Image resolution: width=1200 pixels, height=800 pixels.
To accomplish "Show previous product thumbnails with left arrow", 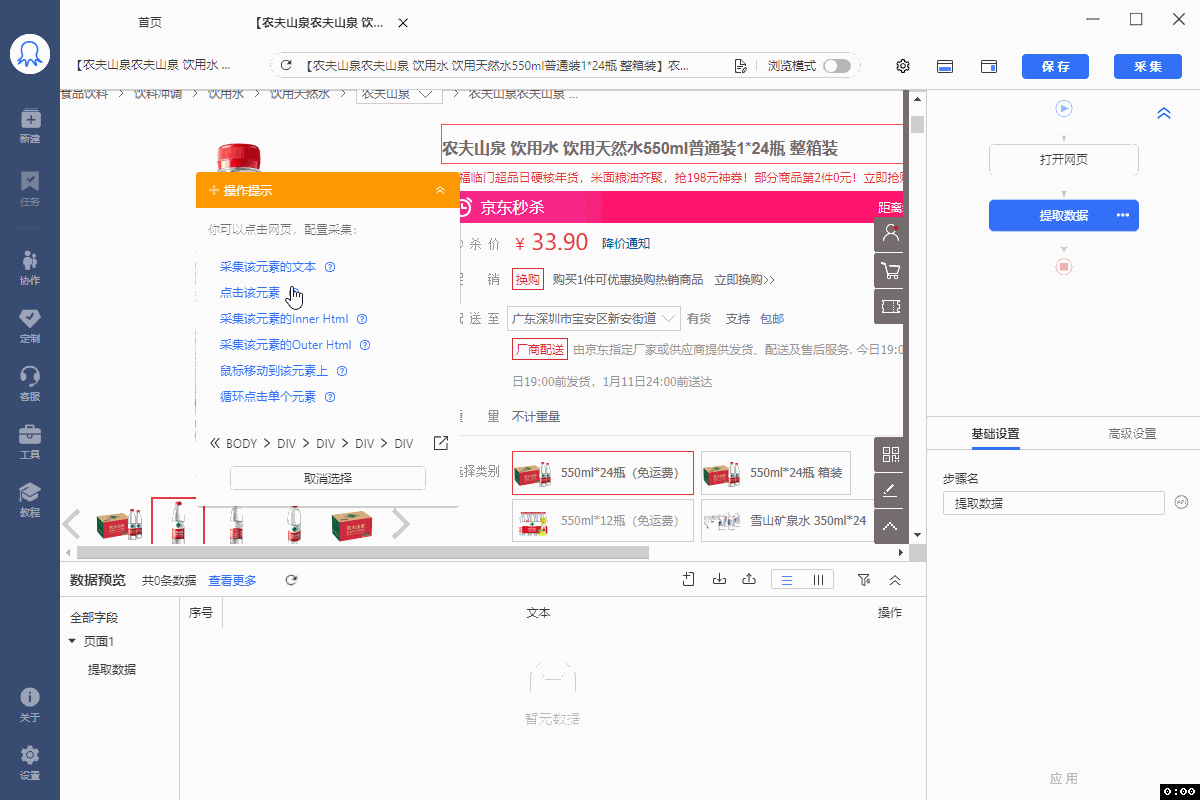I will coord(72,523).
